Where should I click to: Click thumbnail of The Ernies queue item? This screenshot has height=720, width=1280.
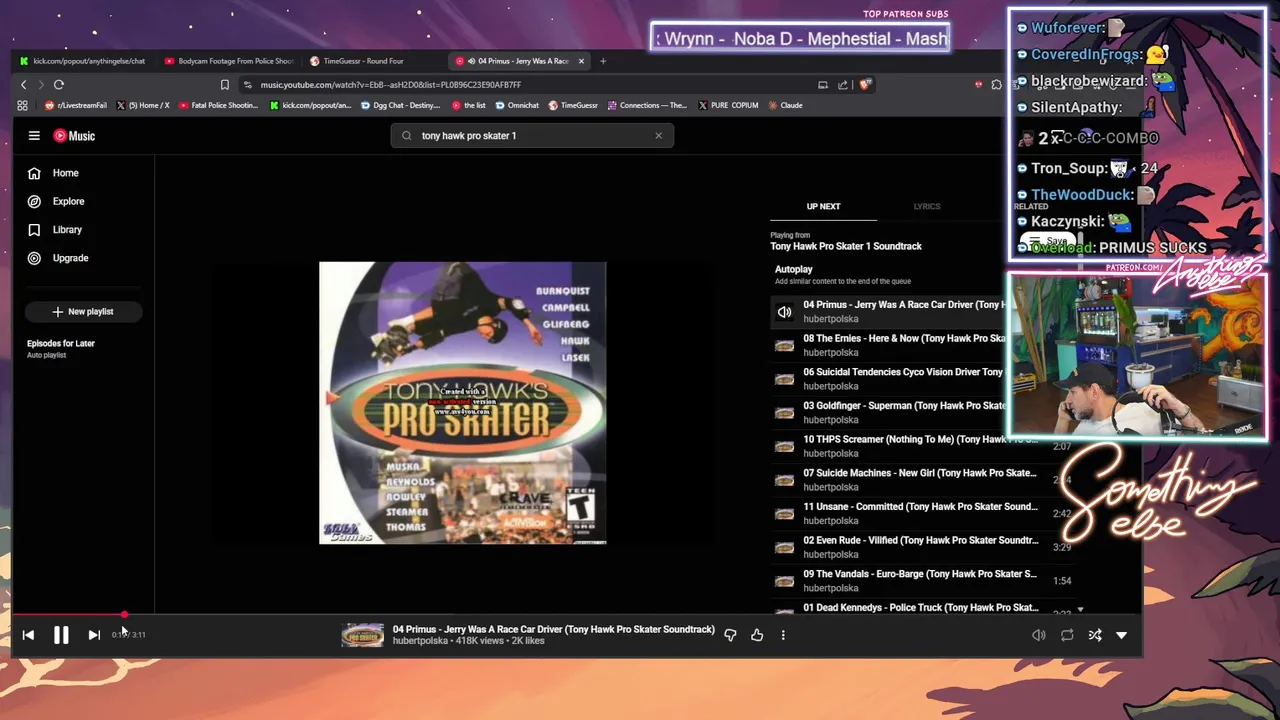click(x=785, y=345)
